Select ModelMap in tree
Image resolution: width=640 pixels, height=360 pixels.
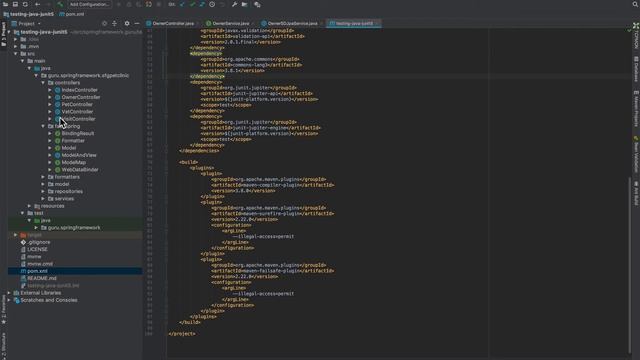tap(73, 162)
